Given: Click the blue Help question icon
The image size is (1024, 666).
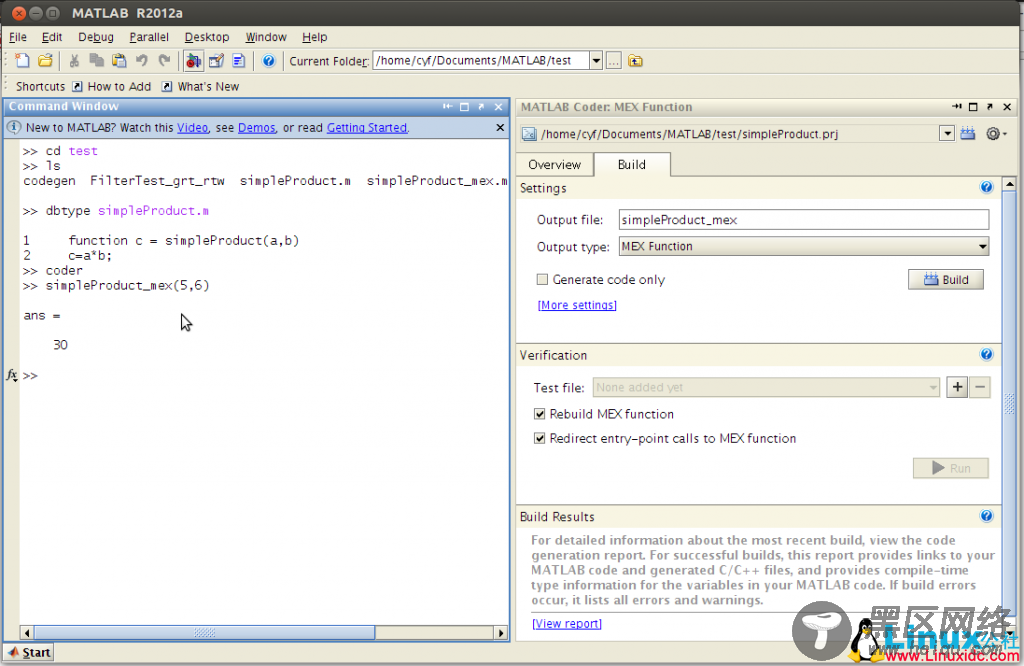Looking at the screenshot, I should point(268,61).
